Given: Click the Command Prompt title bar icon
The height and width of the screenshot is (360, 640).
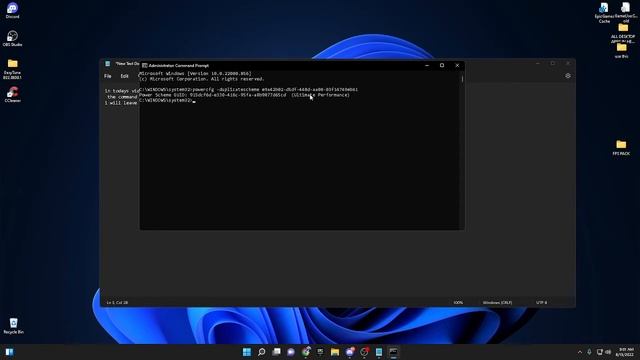Looking at the screenshot, I should pos(144,65).
